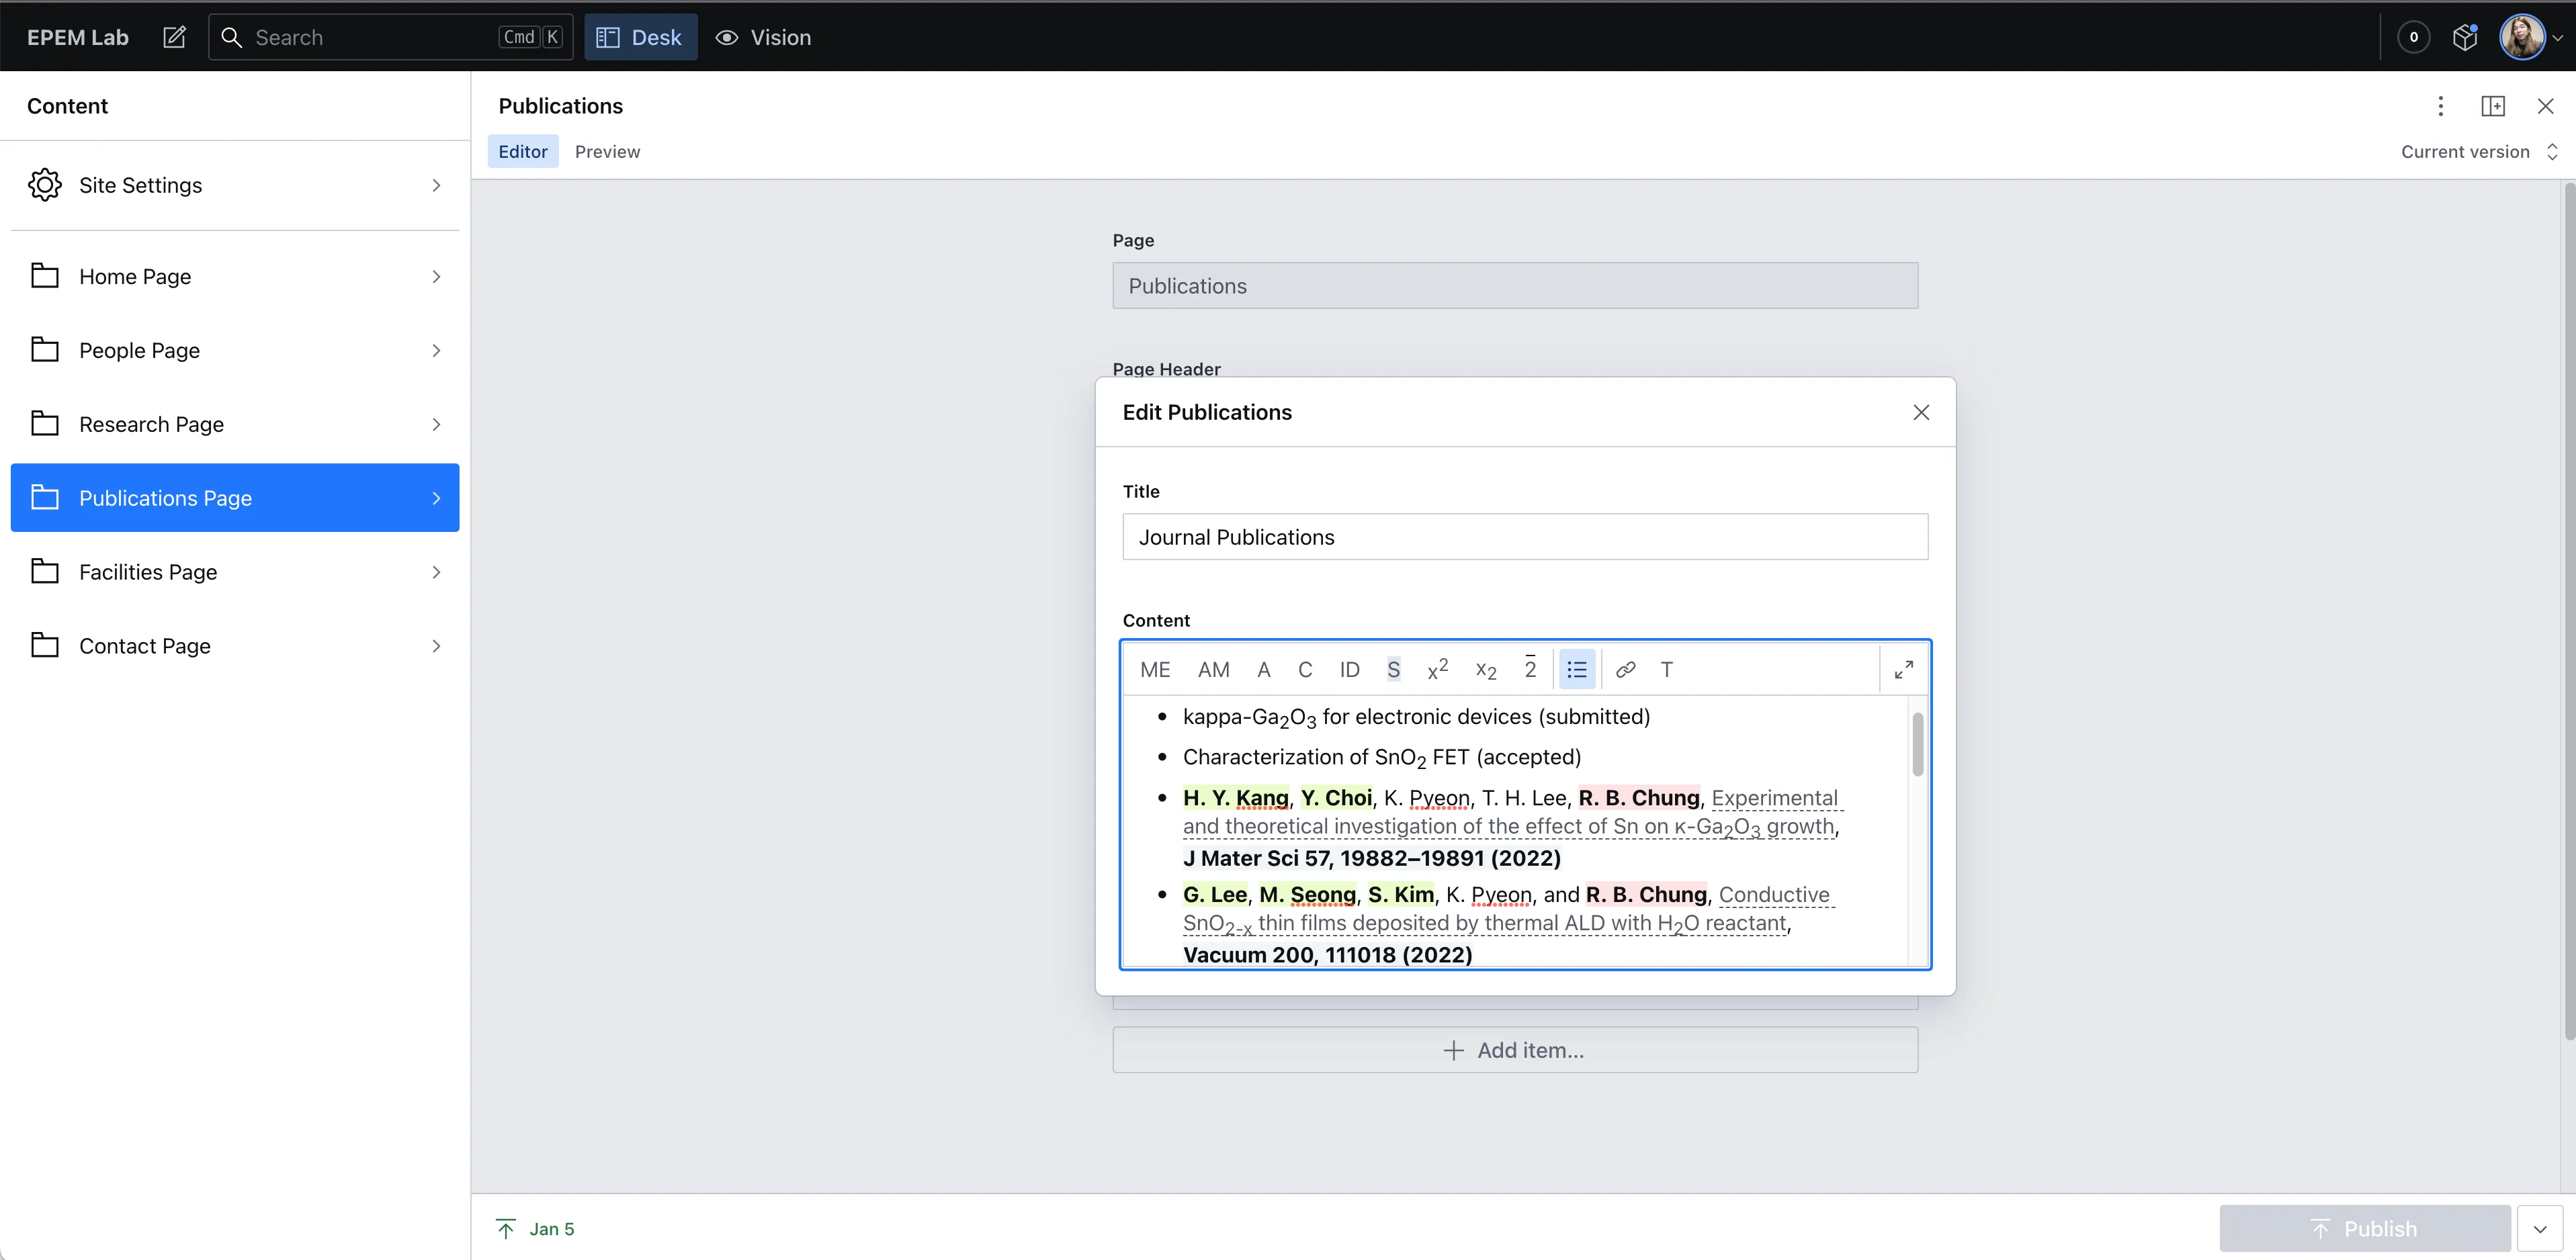Viewport: 2576px width, 1260px height.
Task: Close the Edit Publications dialog
Action: (x=1920, y=413)
